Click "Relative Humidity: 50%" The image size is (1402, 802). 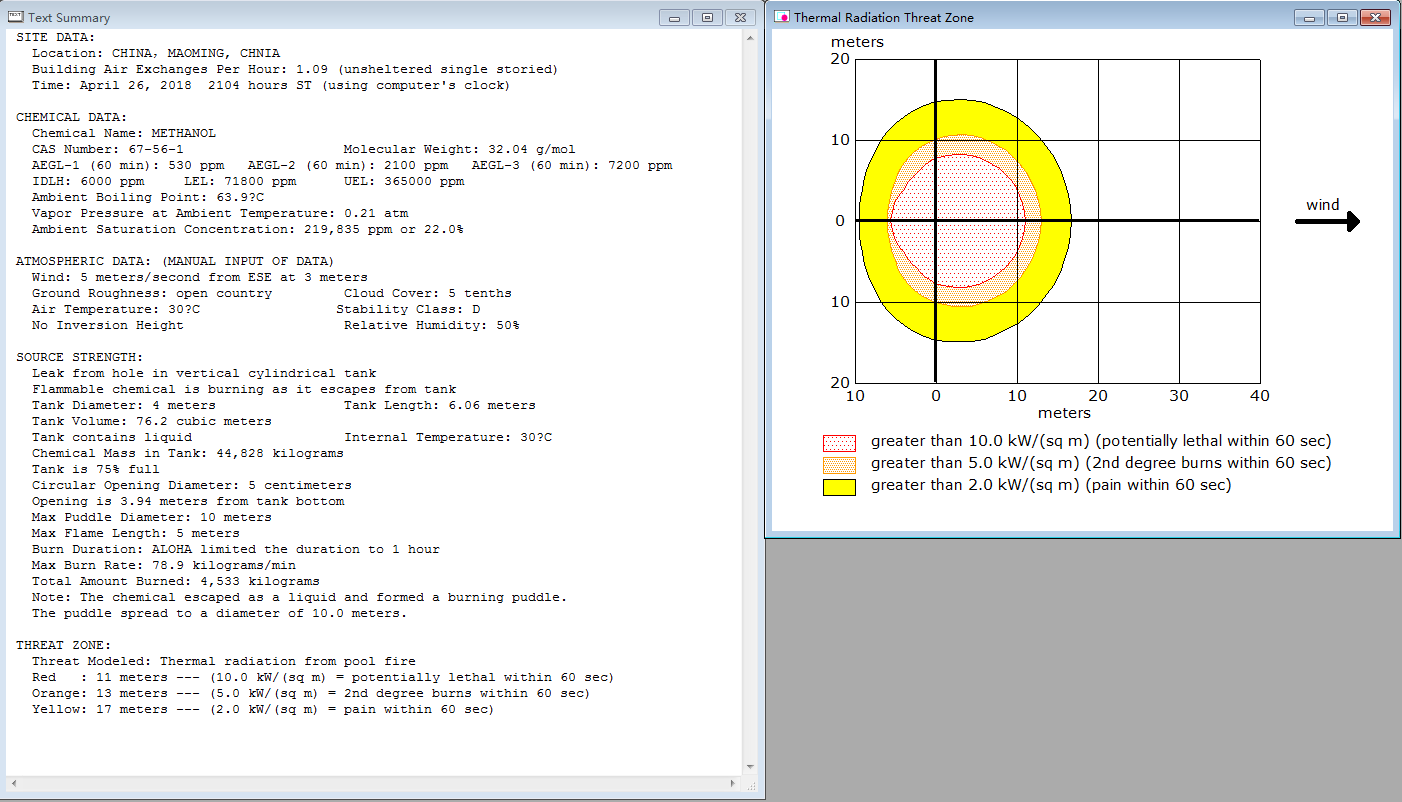point(432,325)
